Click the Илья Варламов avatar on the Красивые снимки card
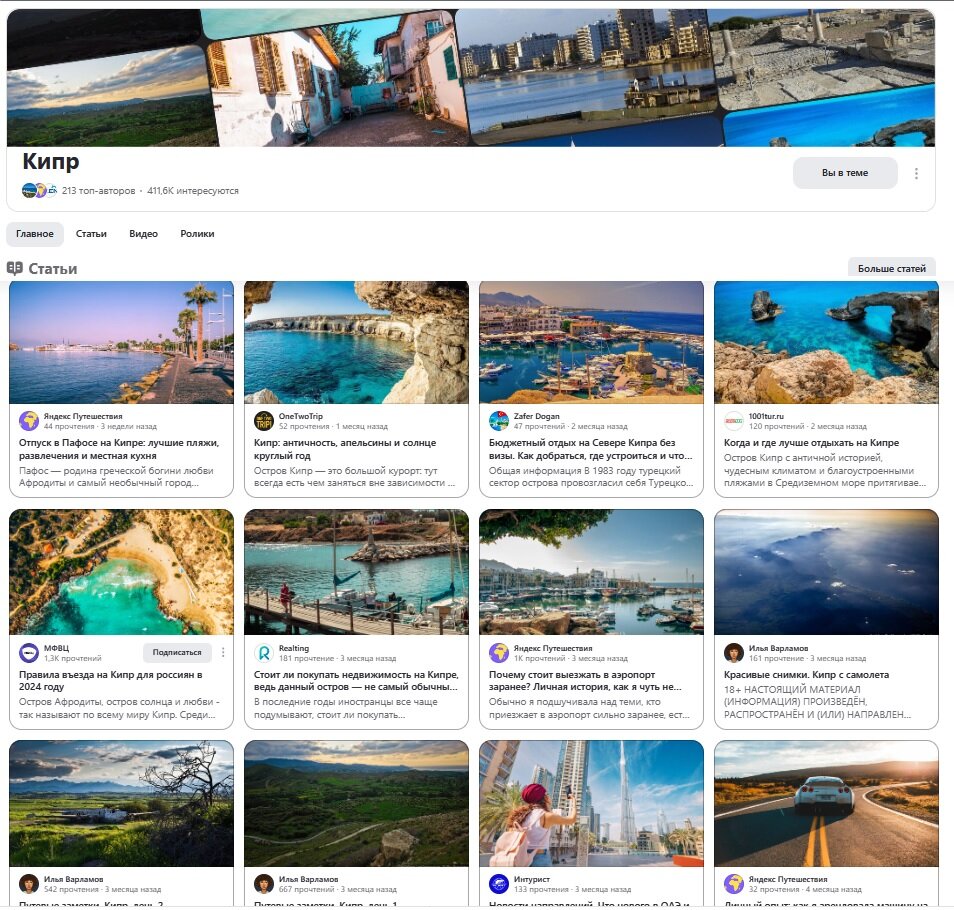This screenshot has width=954, height=910. (x=734, y=653)
